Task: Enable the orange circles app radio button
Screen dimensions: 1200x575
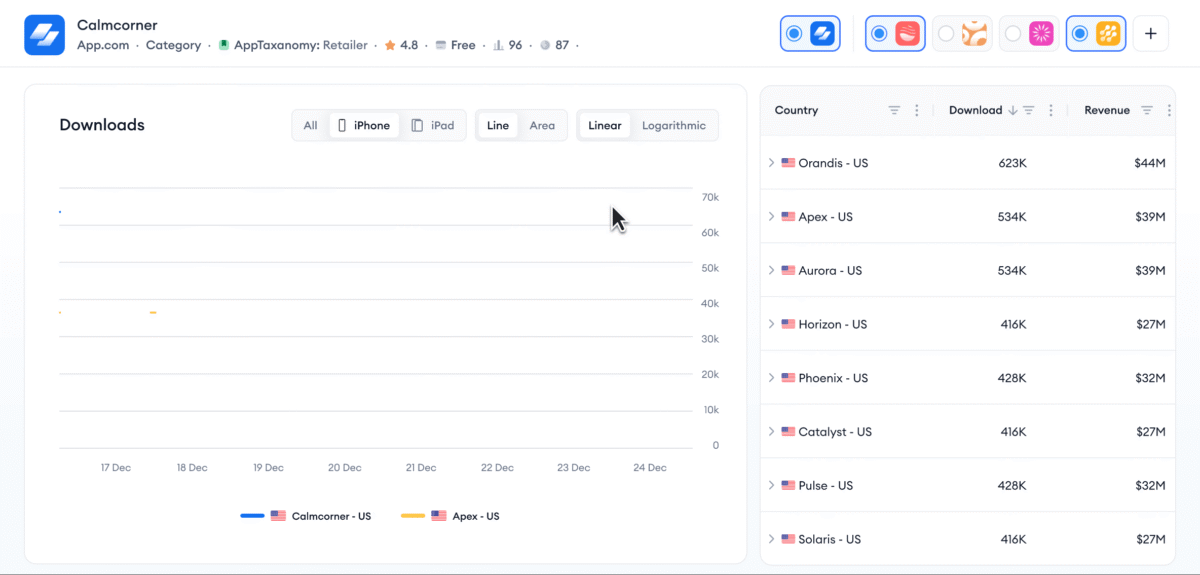Action: pos(945,34)
